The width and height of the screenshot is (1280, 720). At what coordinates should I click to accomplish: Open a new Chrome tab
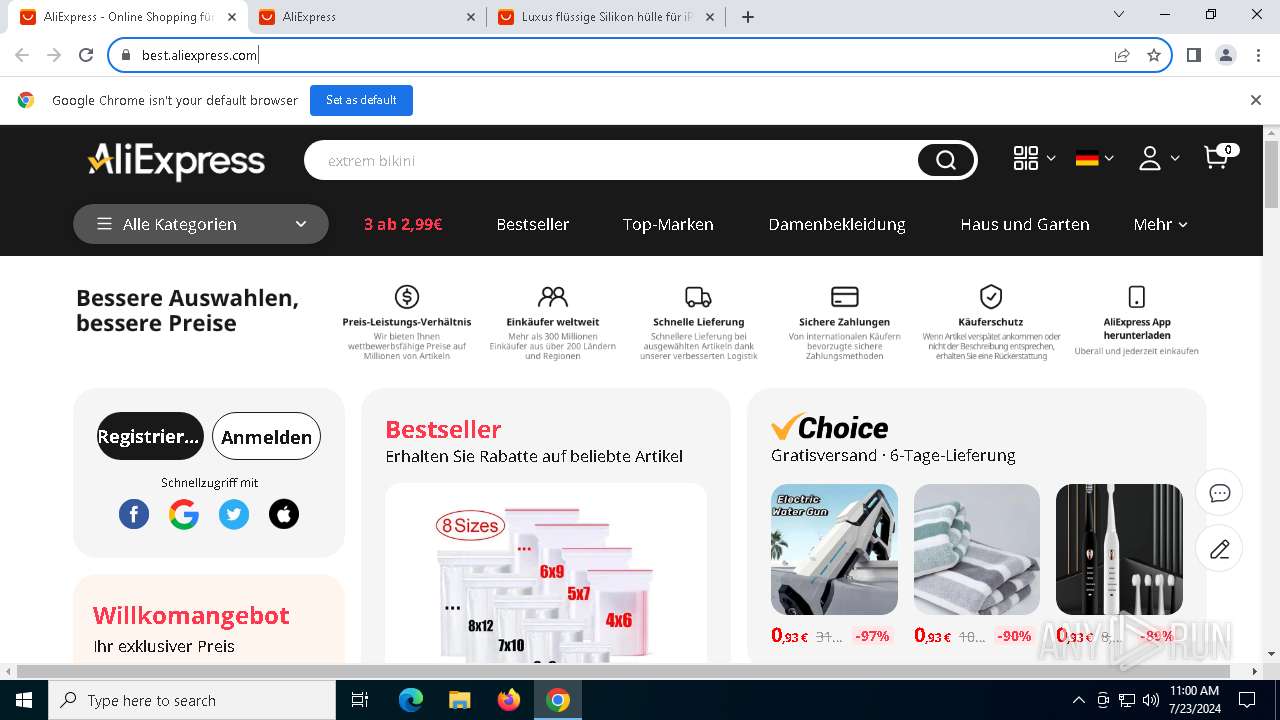pos(748,17)
